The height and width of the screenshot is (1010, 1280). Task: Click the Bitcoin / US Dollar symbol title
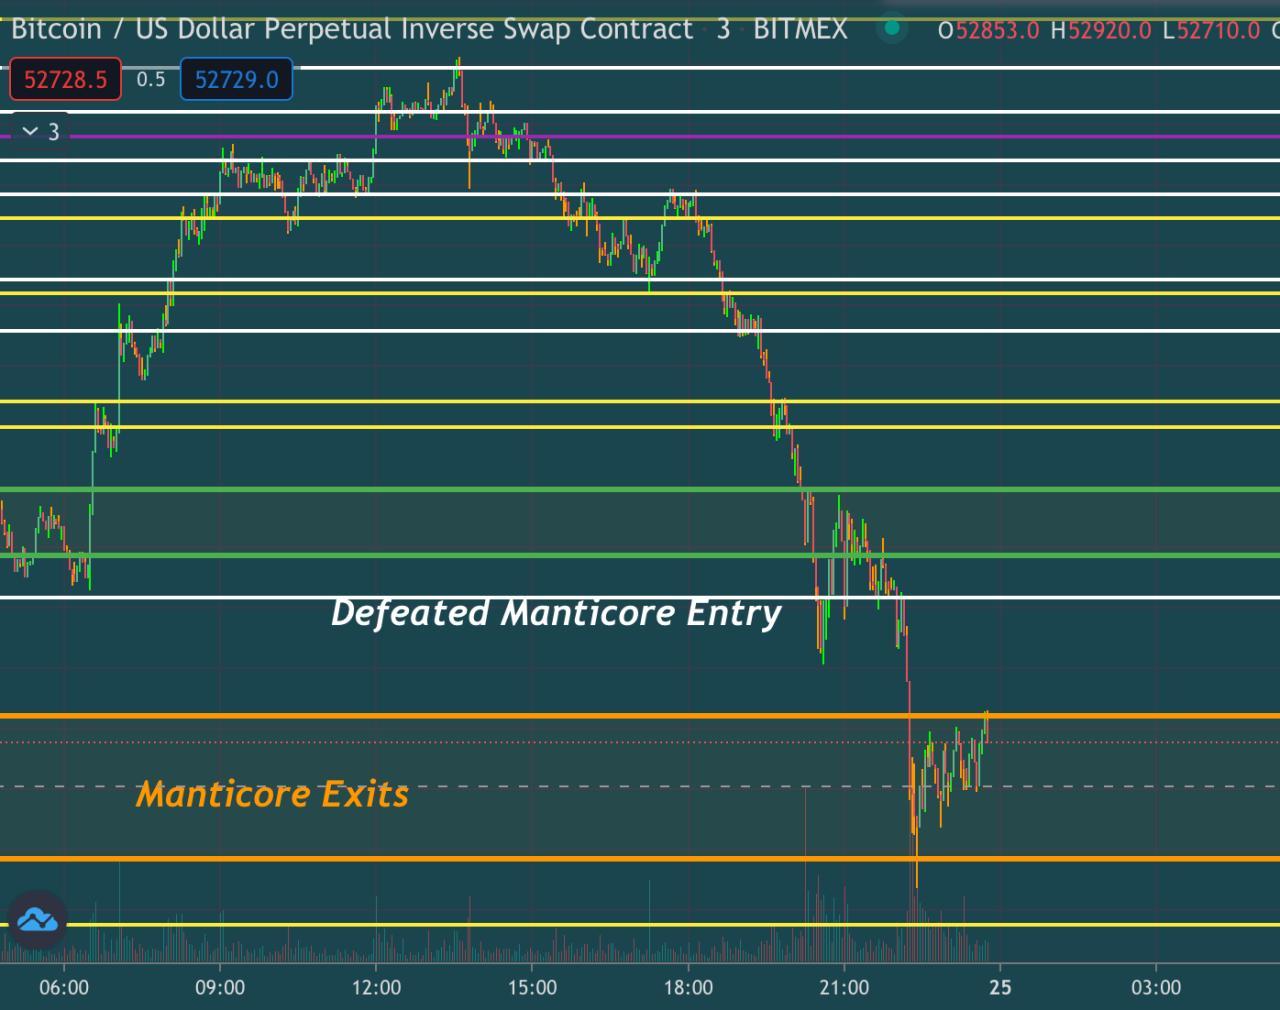(x=351, y=28)
